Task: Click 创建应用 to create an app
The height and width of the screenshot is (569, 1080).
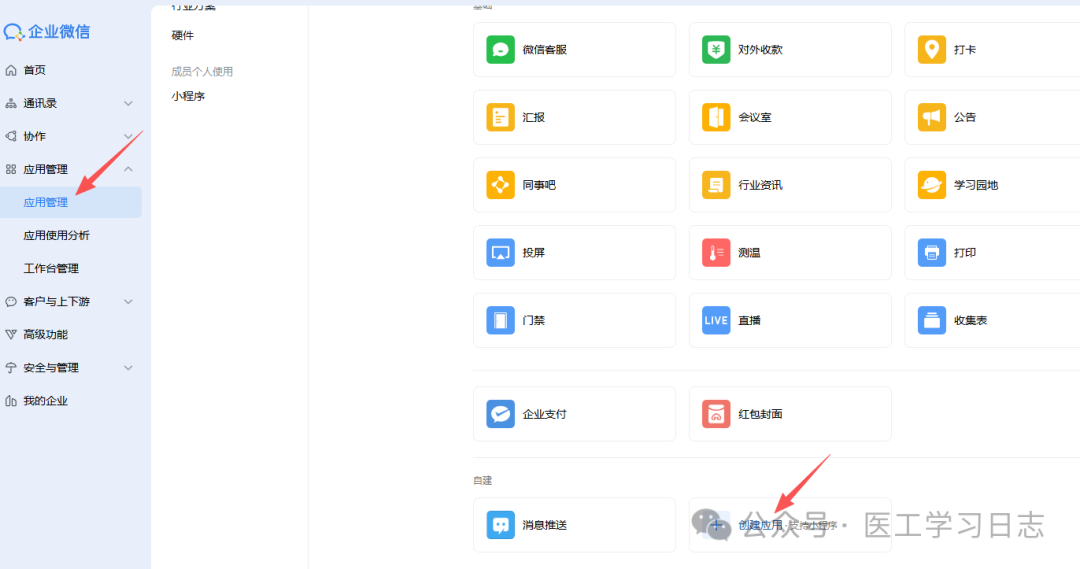Action: pos(760,525)
